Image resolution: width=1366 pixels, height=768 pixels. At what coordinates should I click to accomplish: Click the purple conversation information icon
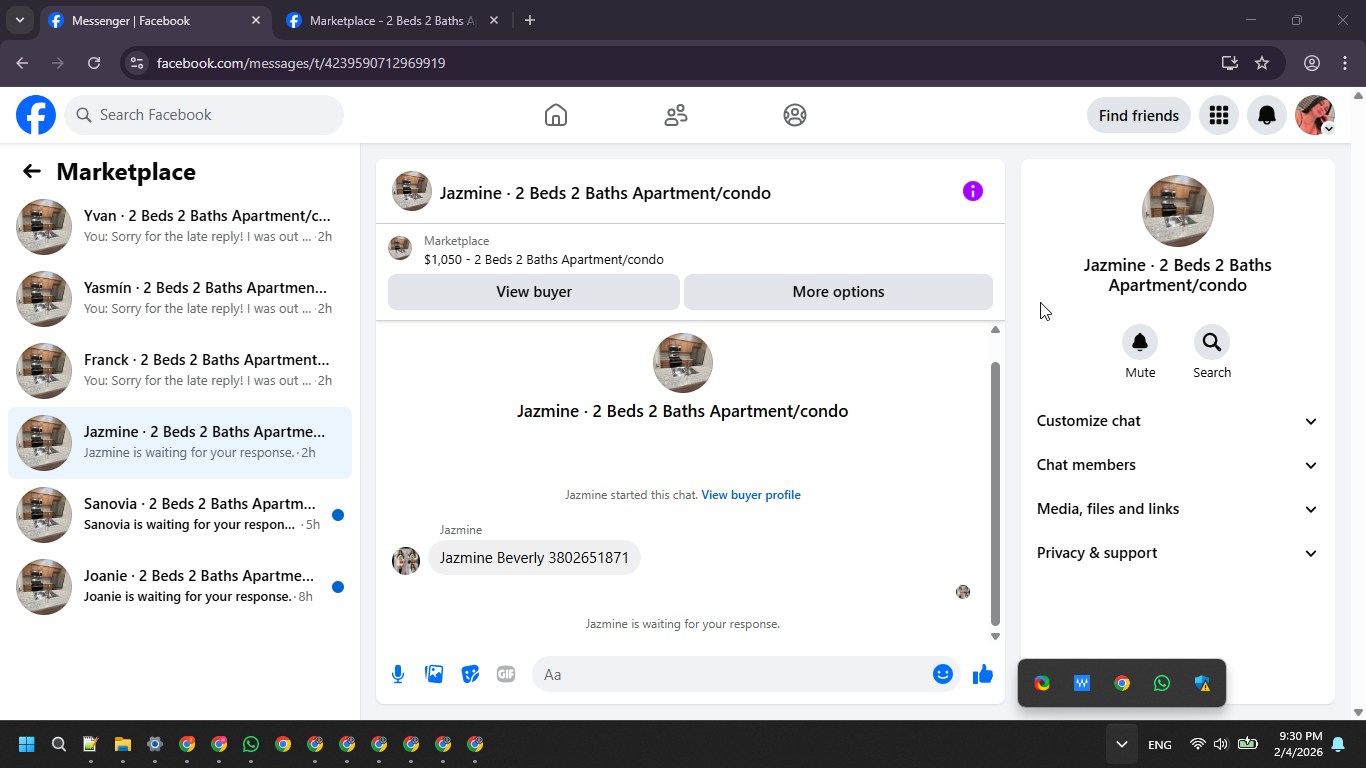(x=973, y=191)
